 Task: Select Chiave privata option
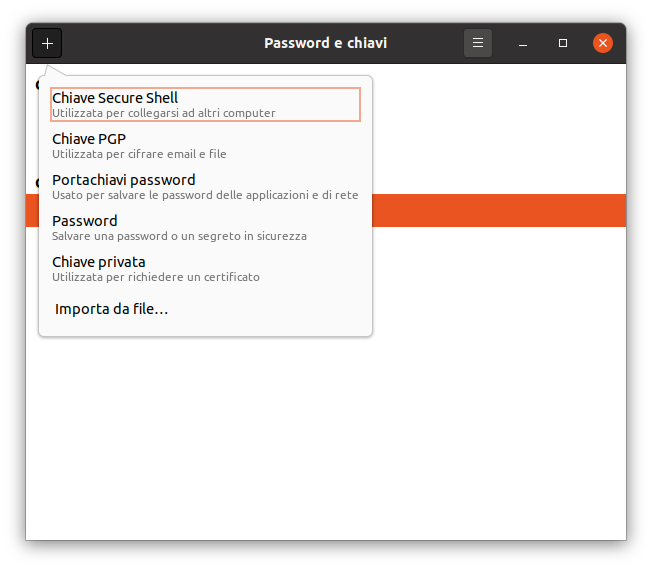pyautogui.click(x=99, y=262)
